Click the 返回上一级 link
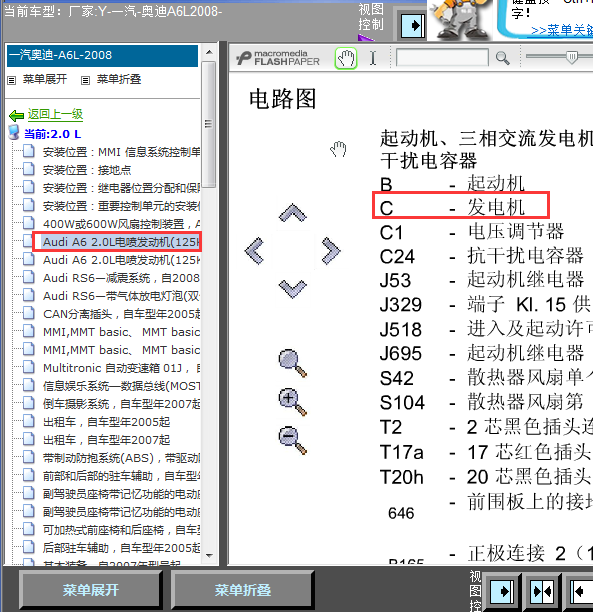The height and width of the screenshot is (612, 593). pos(55,114)
